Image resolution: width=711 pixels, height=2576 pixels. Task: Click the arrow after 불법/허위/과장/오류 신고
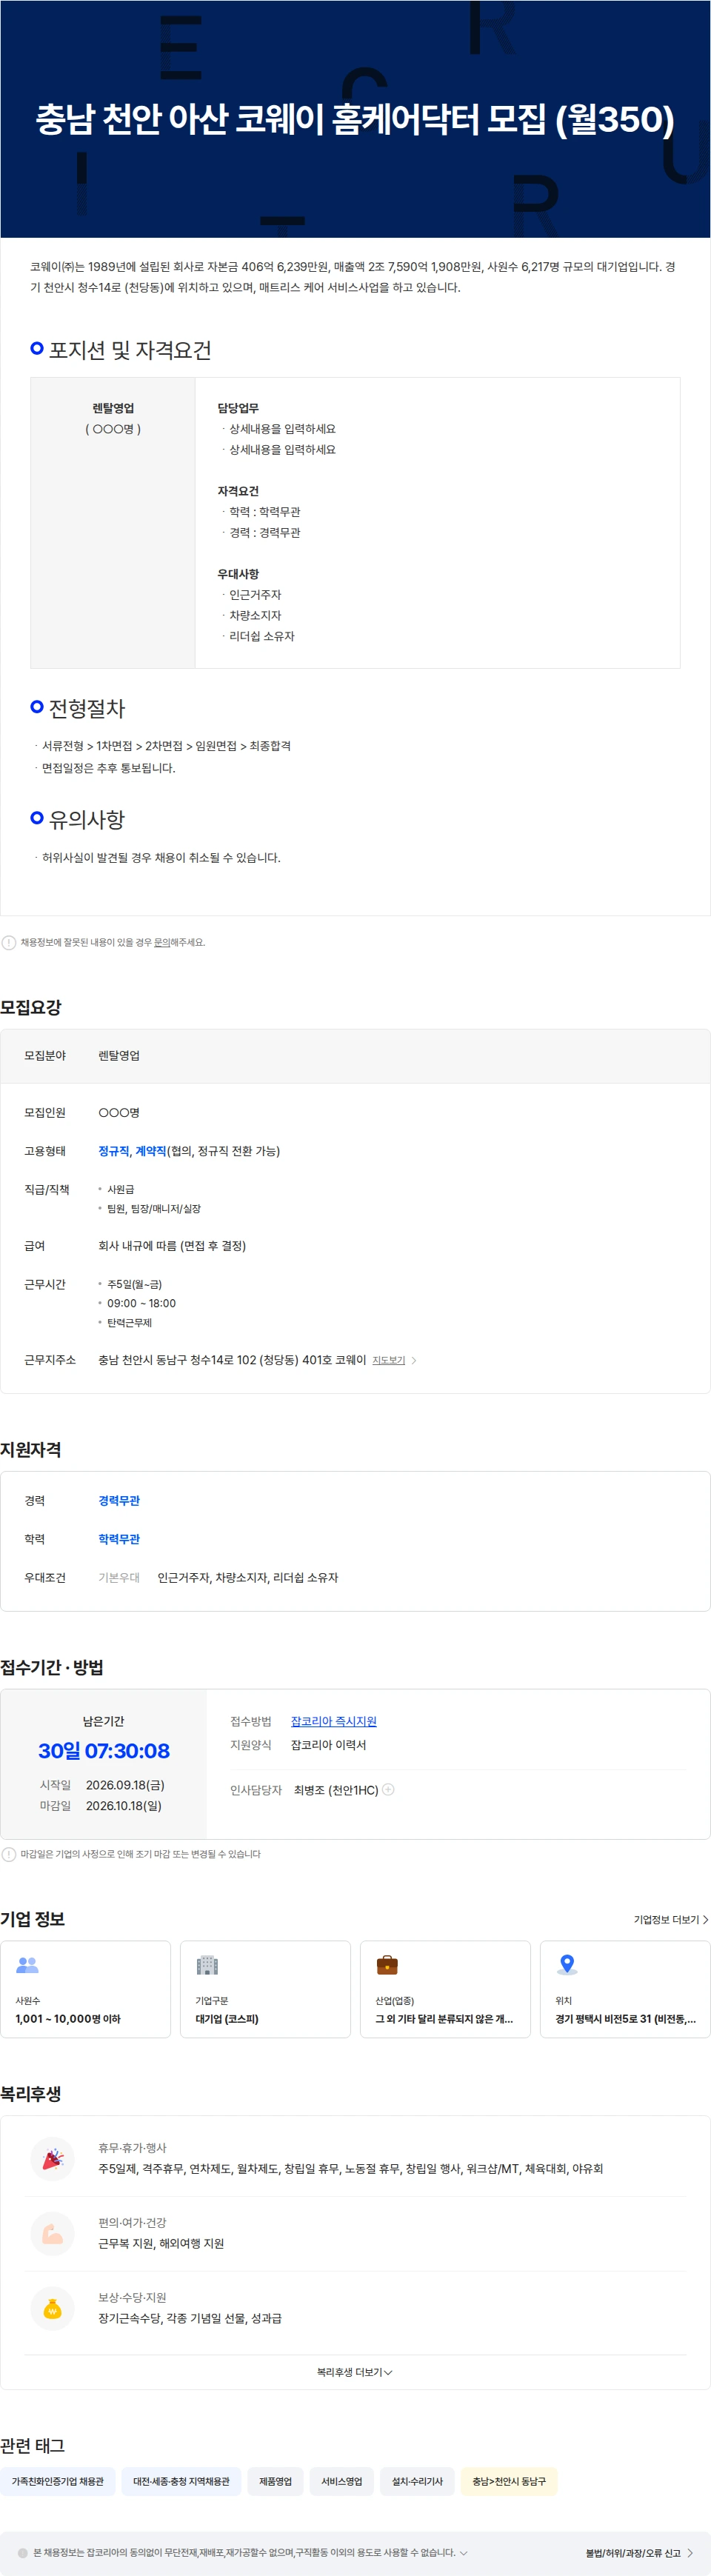click(690, 2553)
